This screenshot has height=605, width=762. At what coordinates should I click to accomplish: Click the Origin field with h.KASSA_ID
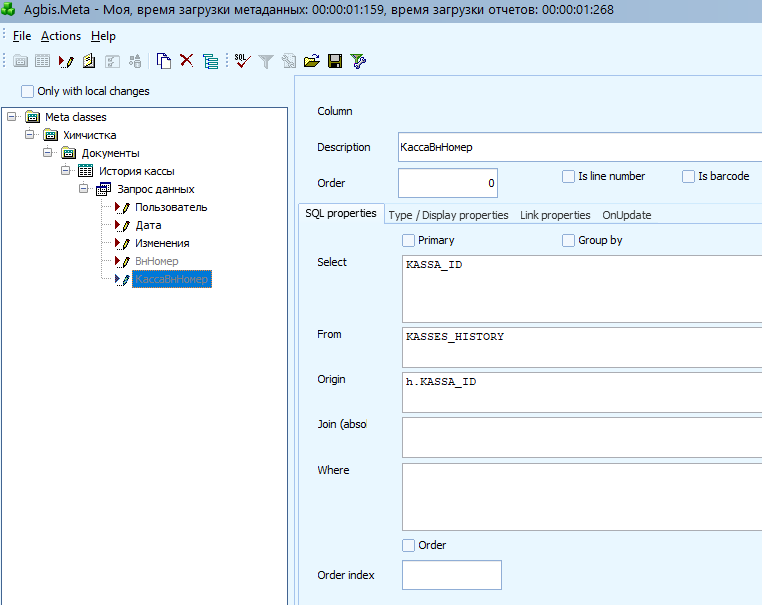(x=582, y=393)
